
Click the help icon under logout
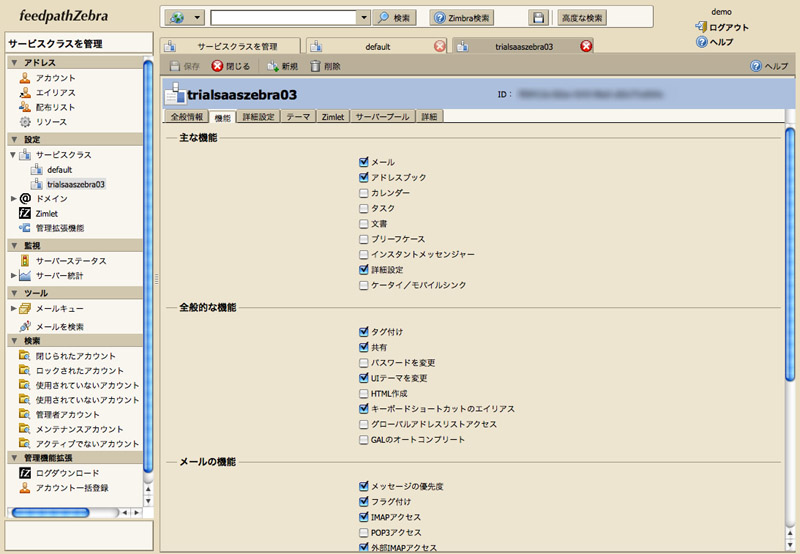pos(702,42)
